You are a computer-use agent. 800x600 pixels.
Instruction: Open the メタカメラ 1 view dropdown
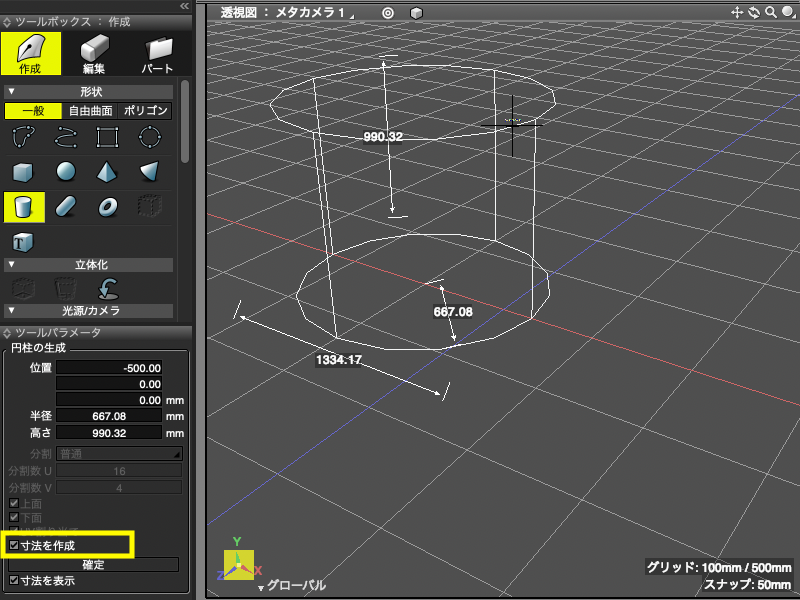coord(313,13)
